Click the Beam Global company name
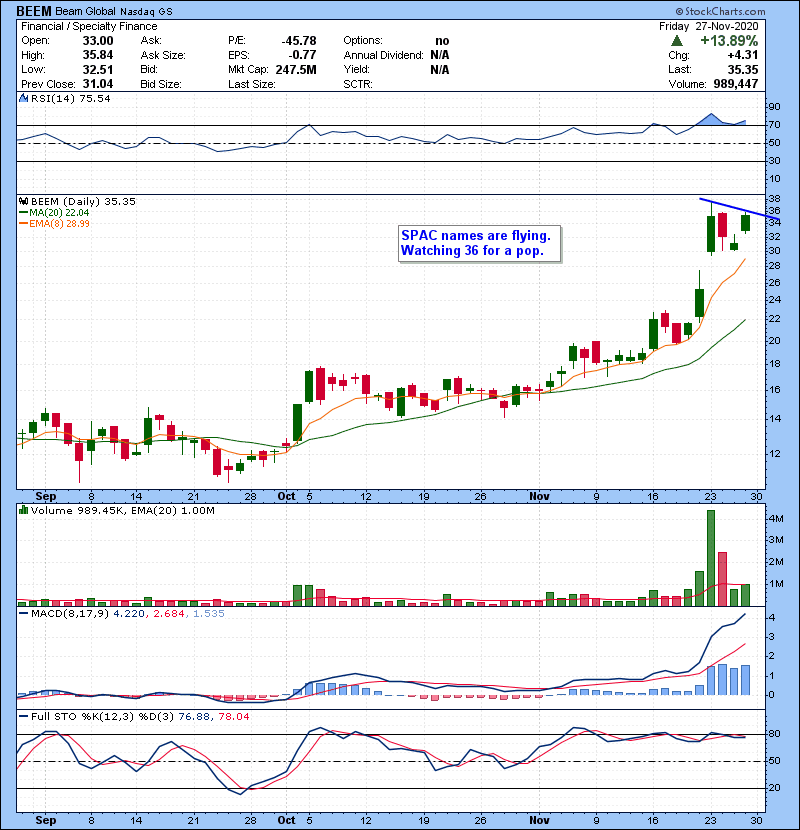Image resolution: width=800 pixels, height=830 pixels. pyautogui.click(x=85, y=11)
